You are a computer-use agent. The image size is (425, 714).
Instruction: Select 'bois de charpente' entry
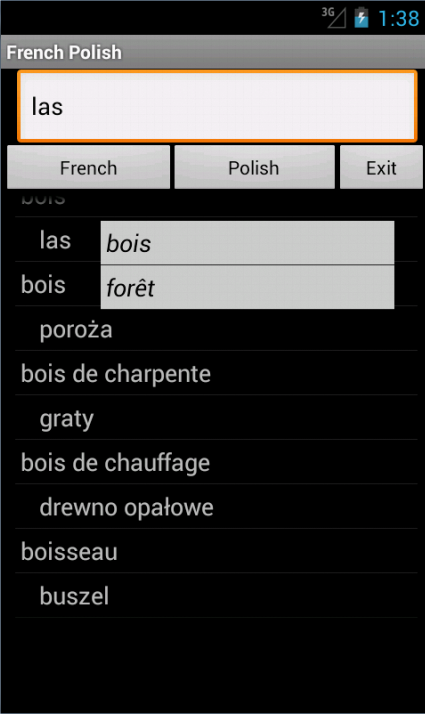pos(216,373)
